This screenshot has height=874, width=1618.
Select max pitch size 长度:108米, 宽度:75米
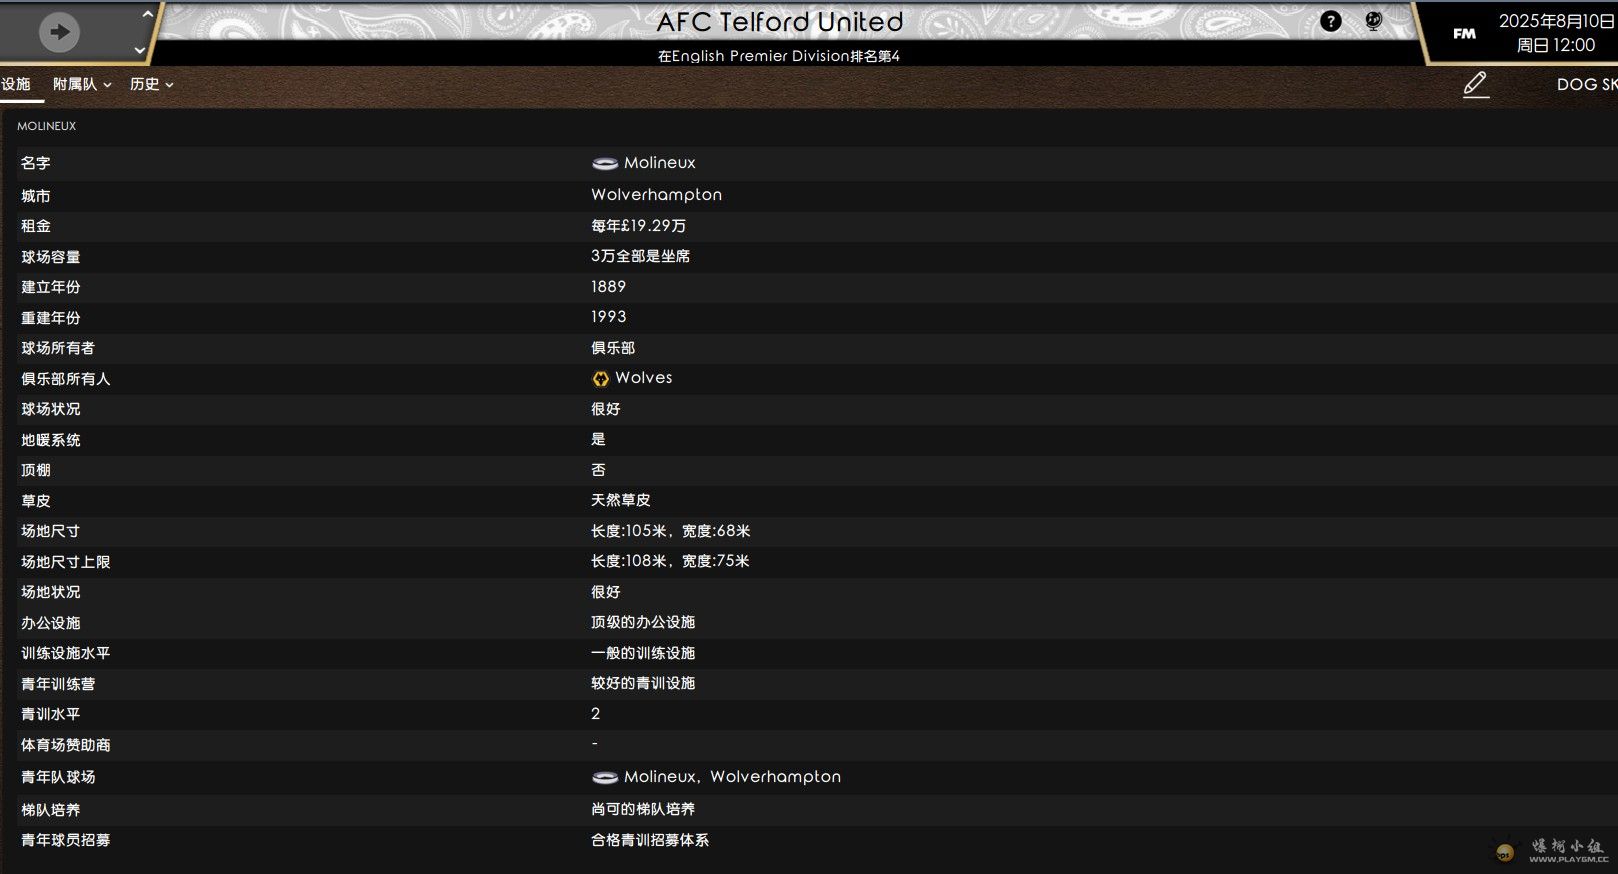pos(670,561)
